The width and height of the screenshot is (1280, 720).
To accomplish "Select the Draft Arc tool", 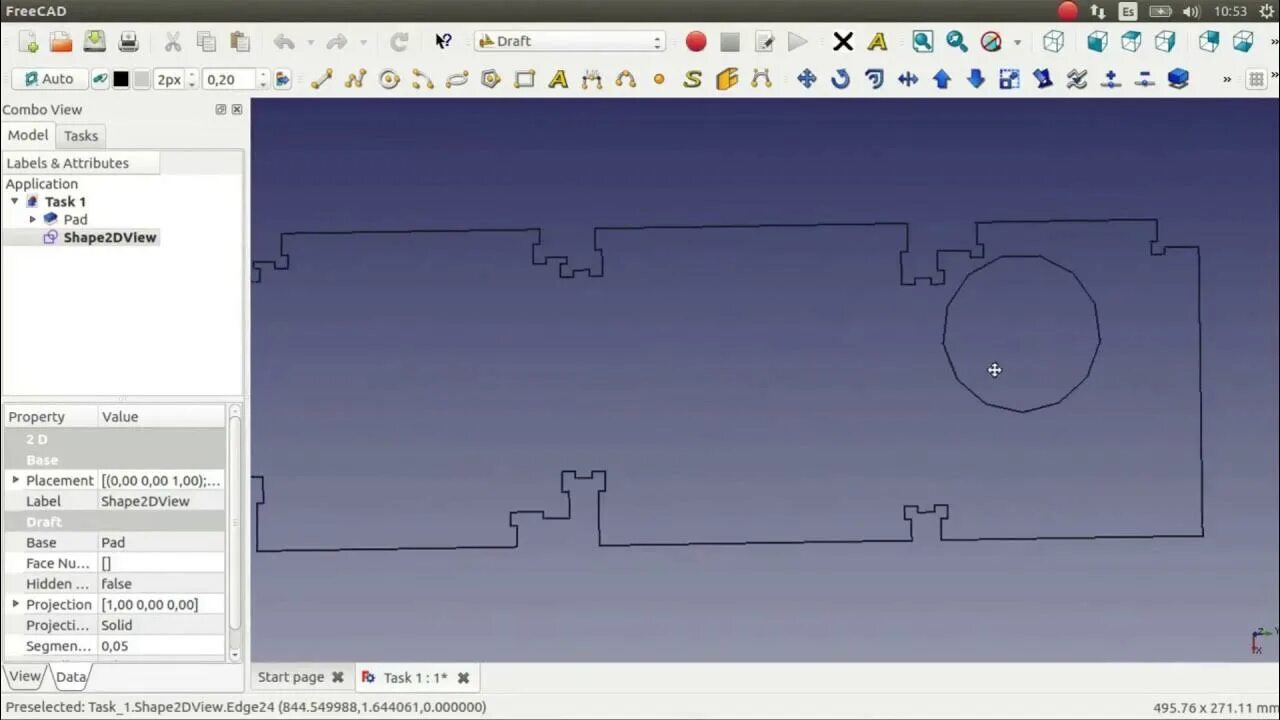I will click(423, 79).
